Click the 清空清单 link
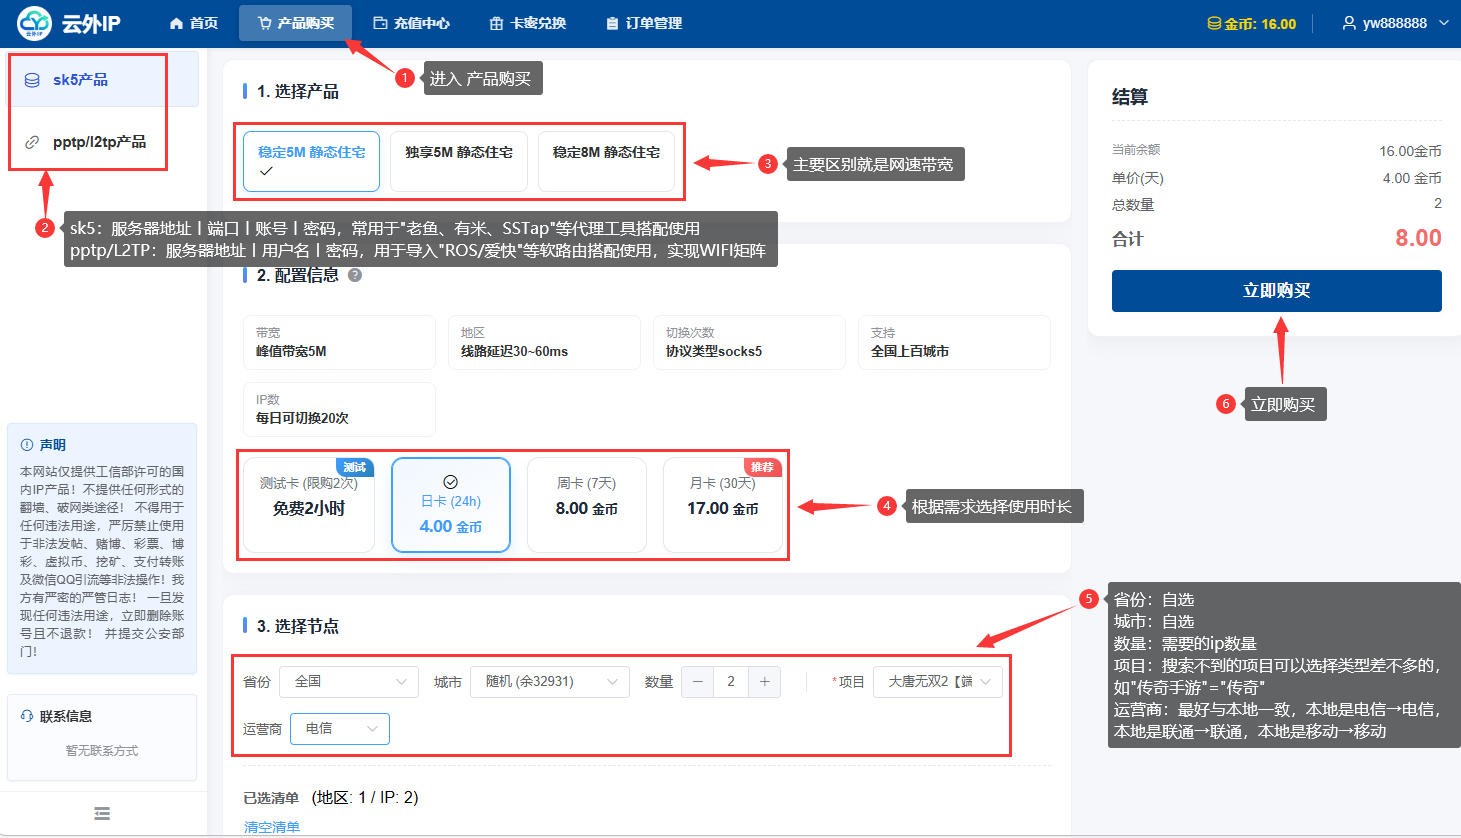 (x=272, y=827)
